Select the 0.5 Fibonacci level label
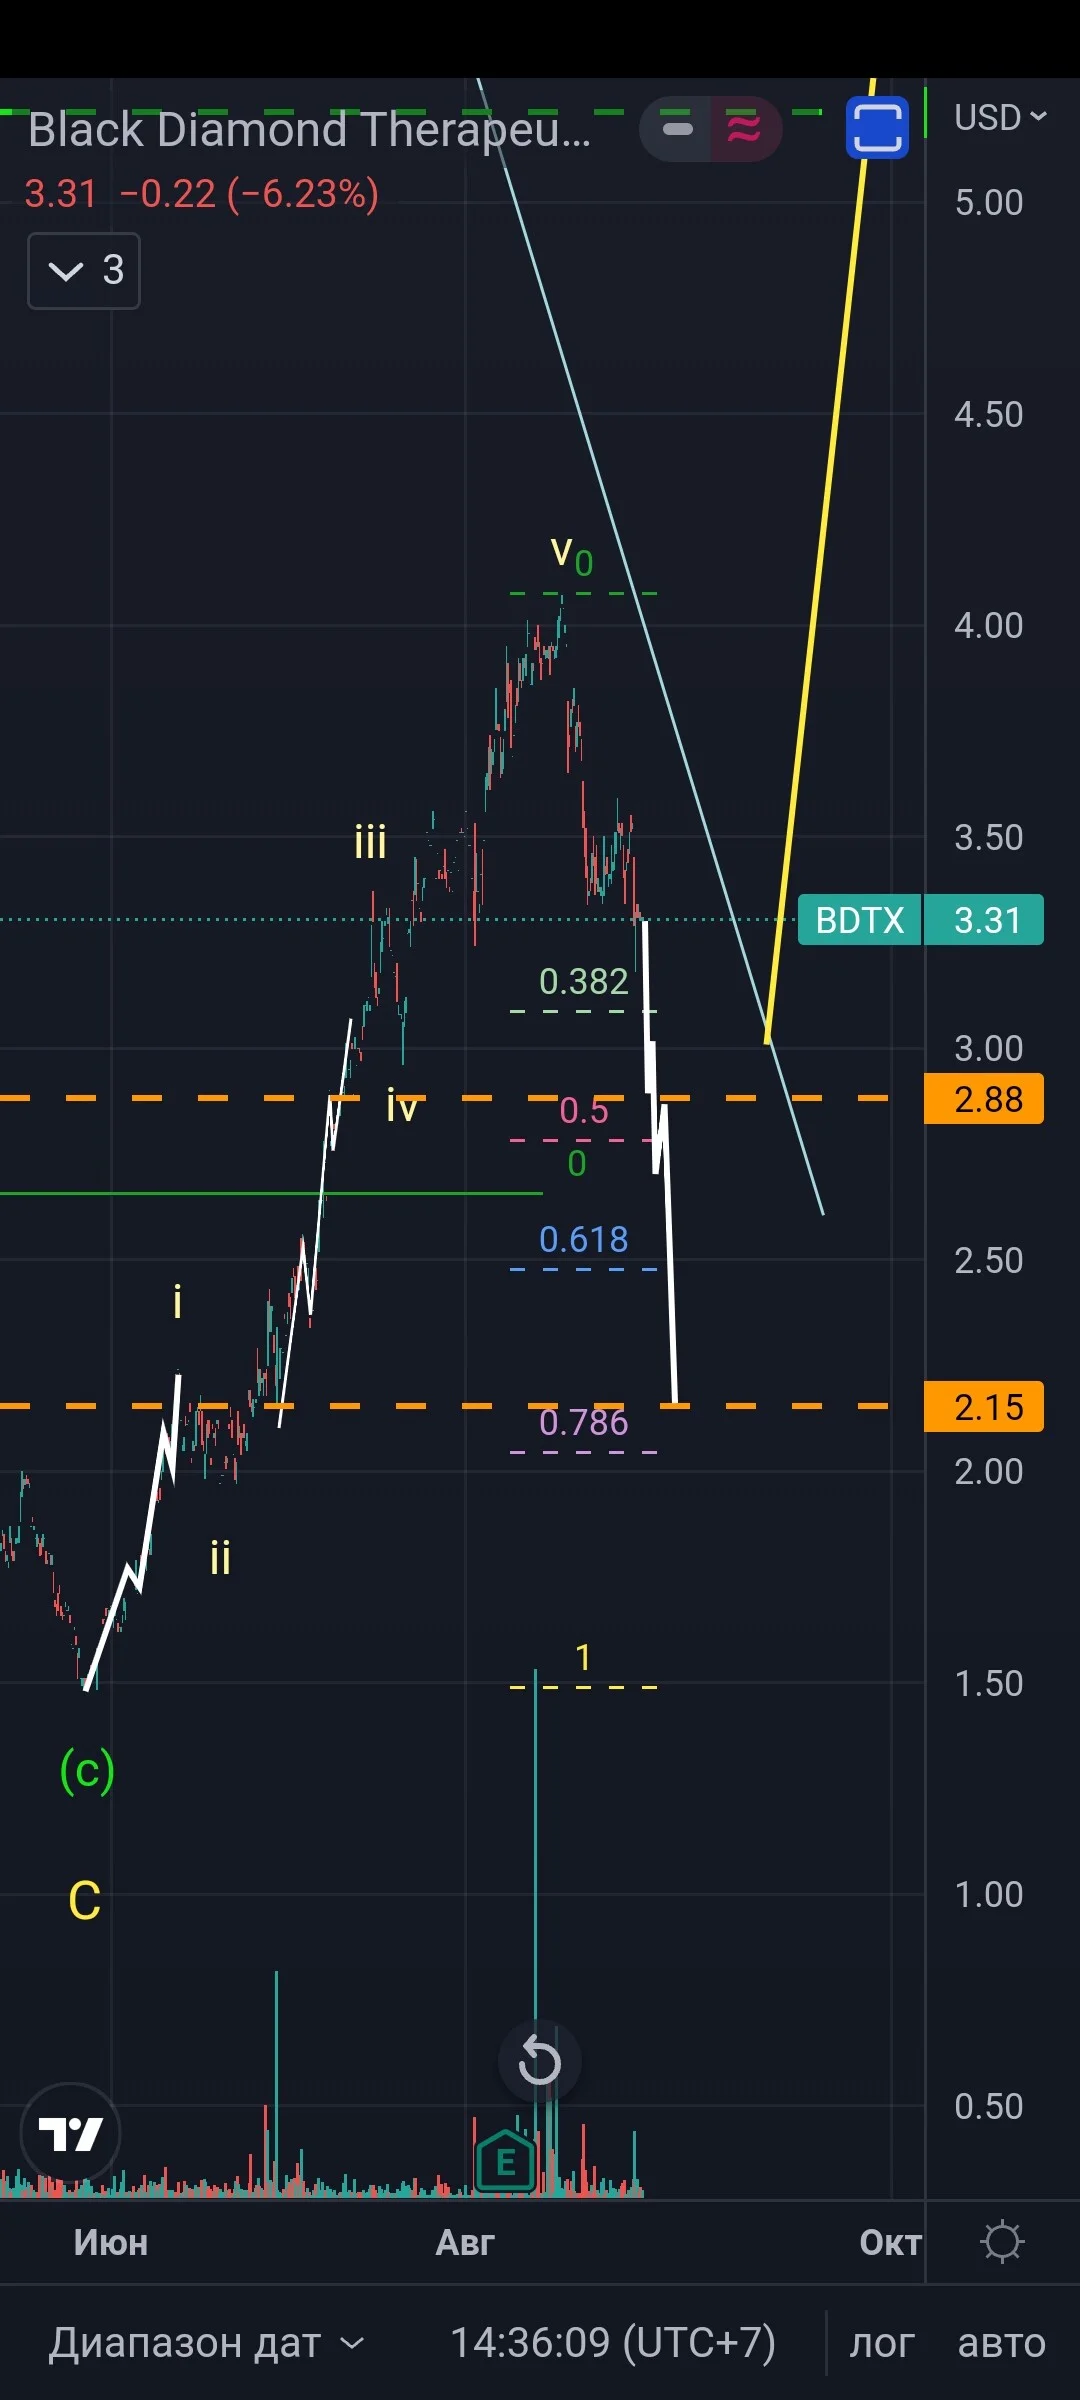This screenshot has width=1080, height=2400. (583, 1111)
